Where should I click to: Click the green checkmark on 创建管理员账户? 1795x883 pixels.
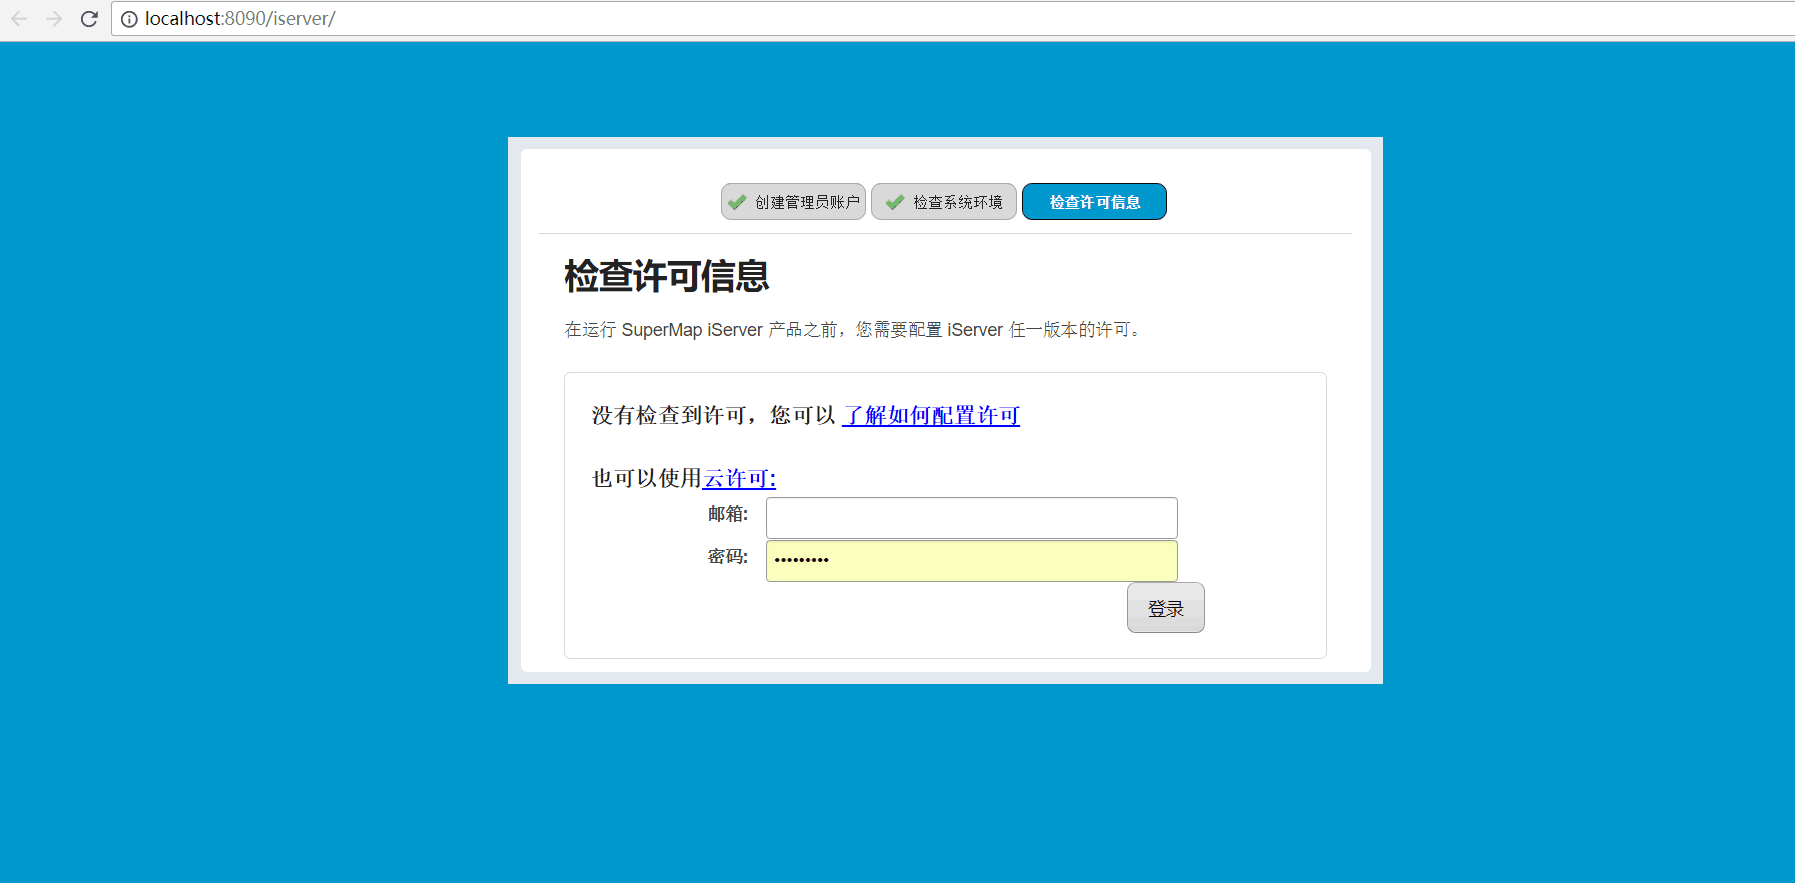point(737,202)
